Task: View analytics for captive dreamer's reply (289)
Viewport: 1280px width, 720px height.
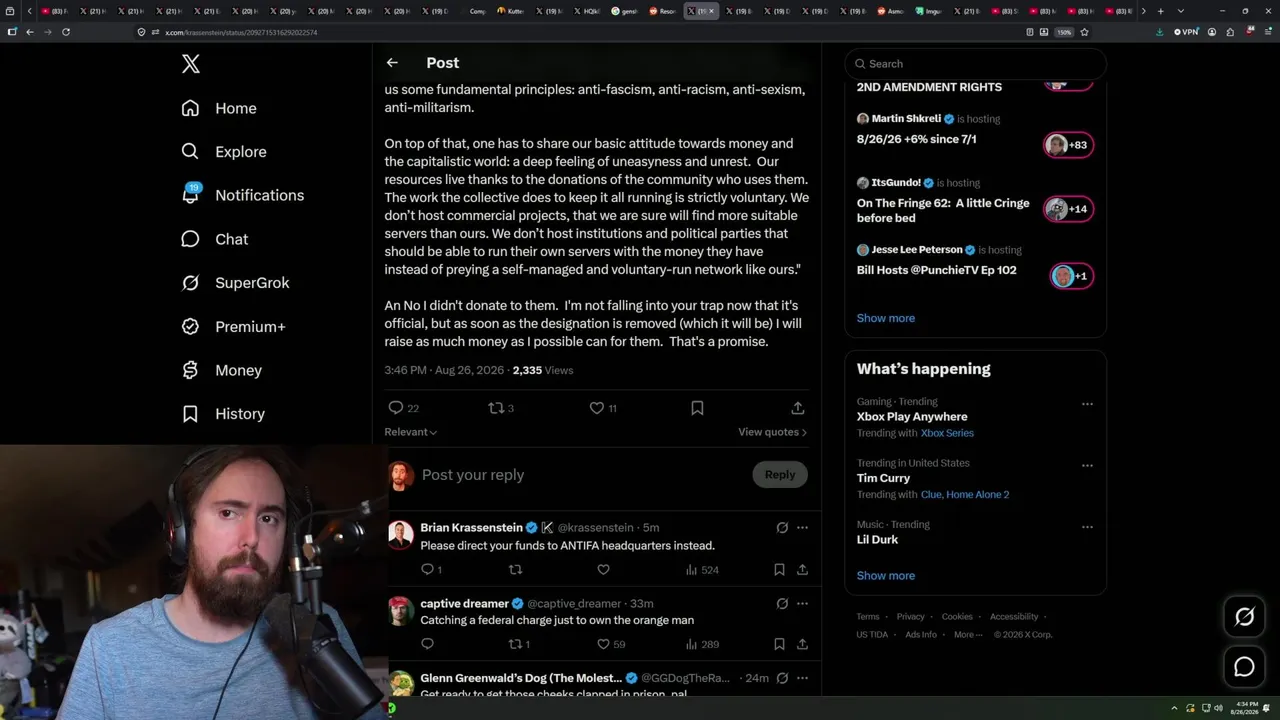Action: coord(702,644)
